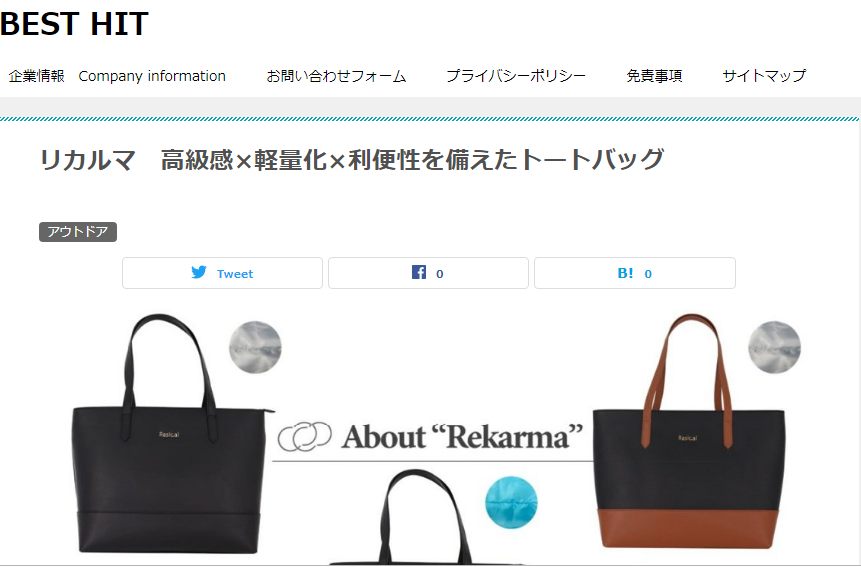Screen dimensions: 861x567
Task: Open the 免責事項 disclaimer page
Action: pos(654,76)
